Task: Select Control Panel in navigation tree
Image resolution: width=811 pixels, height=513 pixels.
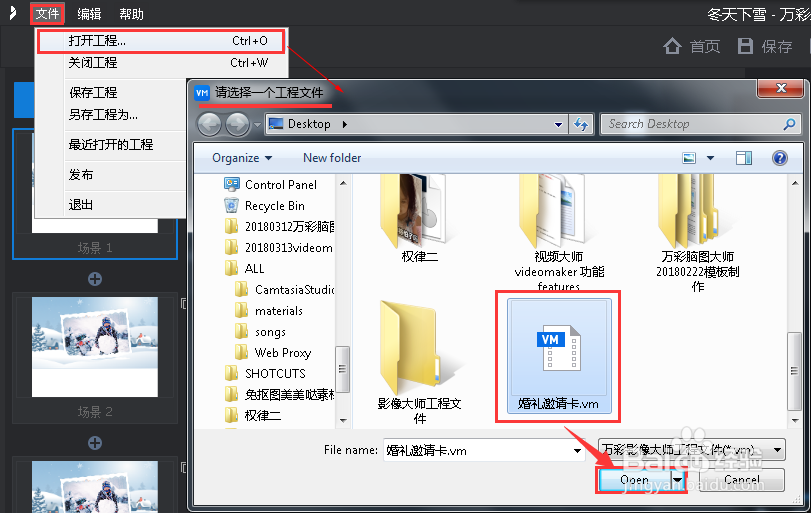Action: [x=271, y=185]
